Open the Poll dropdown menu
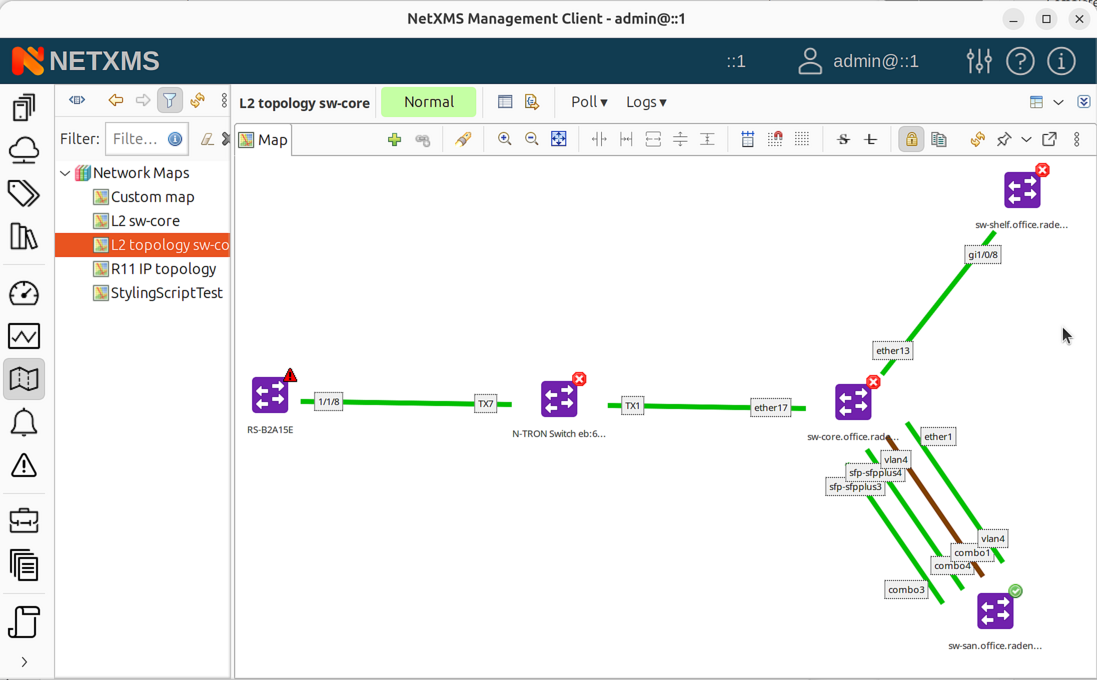 (x=589, y=102)
